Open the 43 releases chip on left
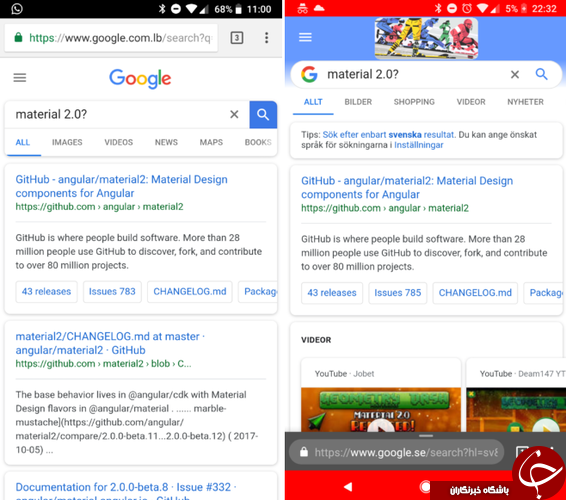The width and height of the screenshot is (566, 500). (x=47, y=291)
